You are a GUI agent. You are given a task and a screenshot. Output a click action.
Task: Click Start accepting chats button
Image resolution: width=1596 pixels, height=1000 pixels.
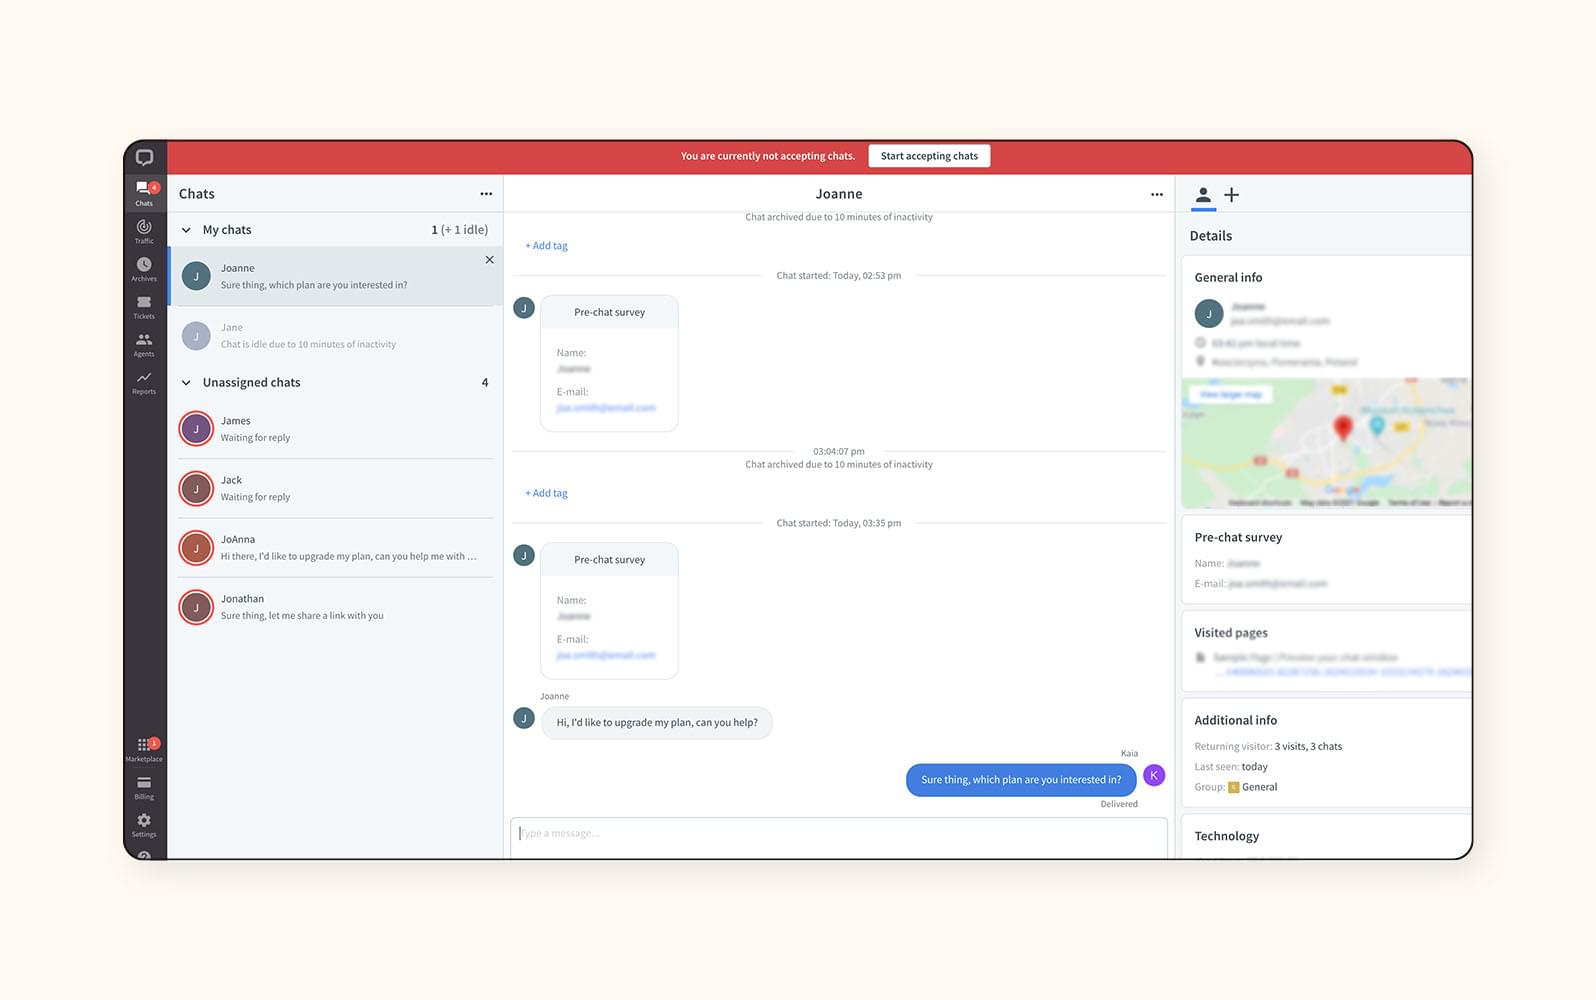[929, 156]
